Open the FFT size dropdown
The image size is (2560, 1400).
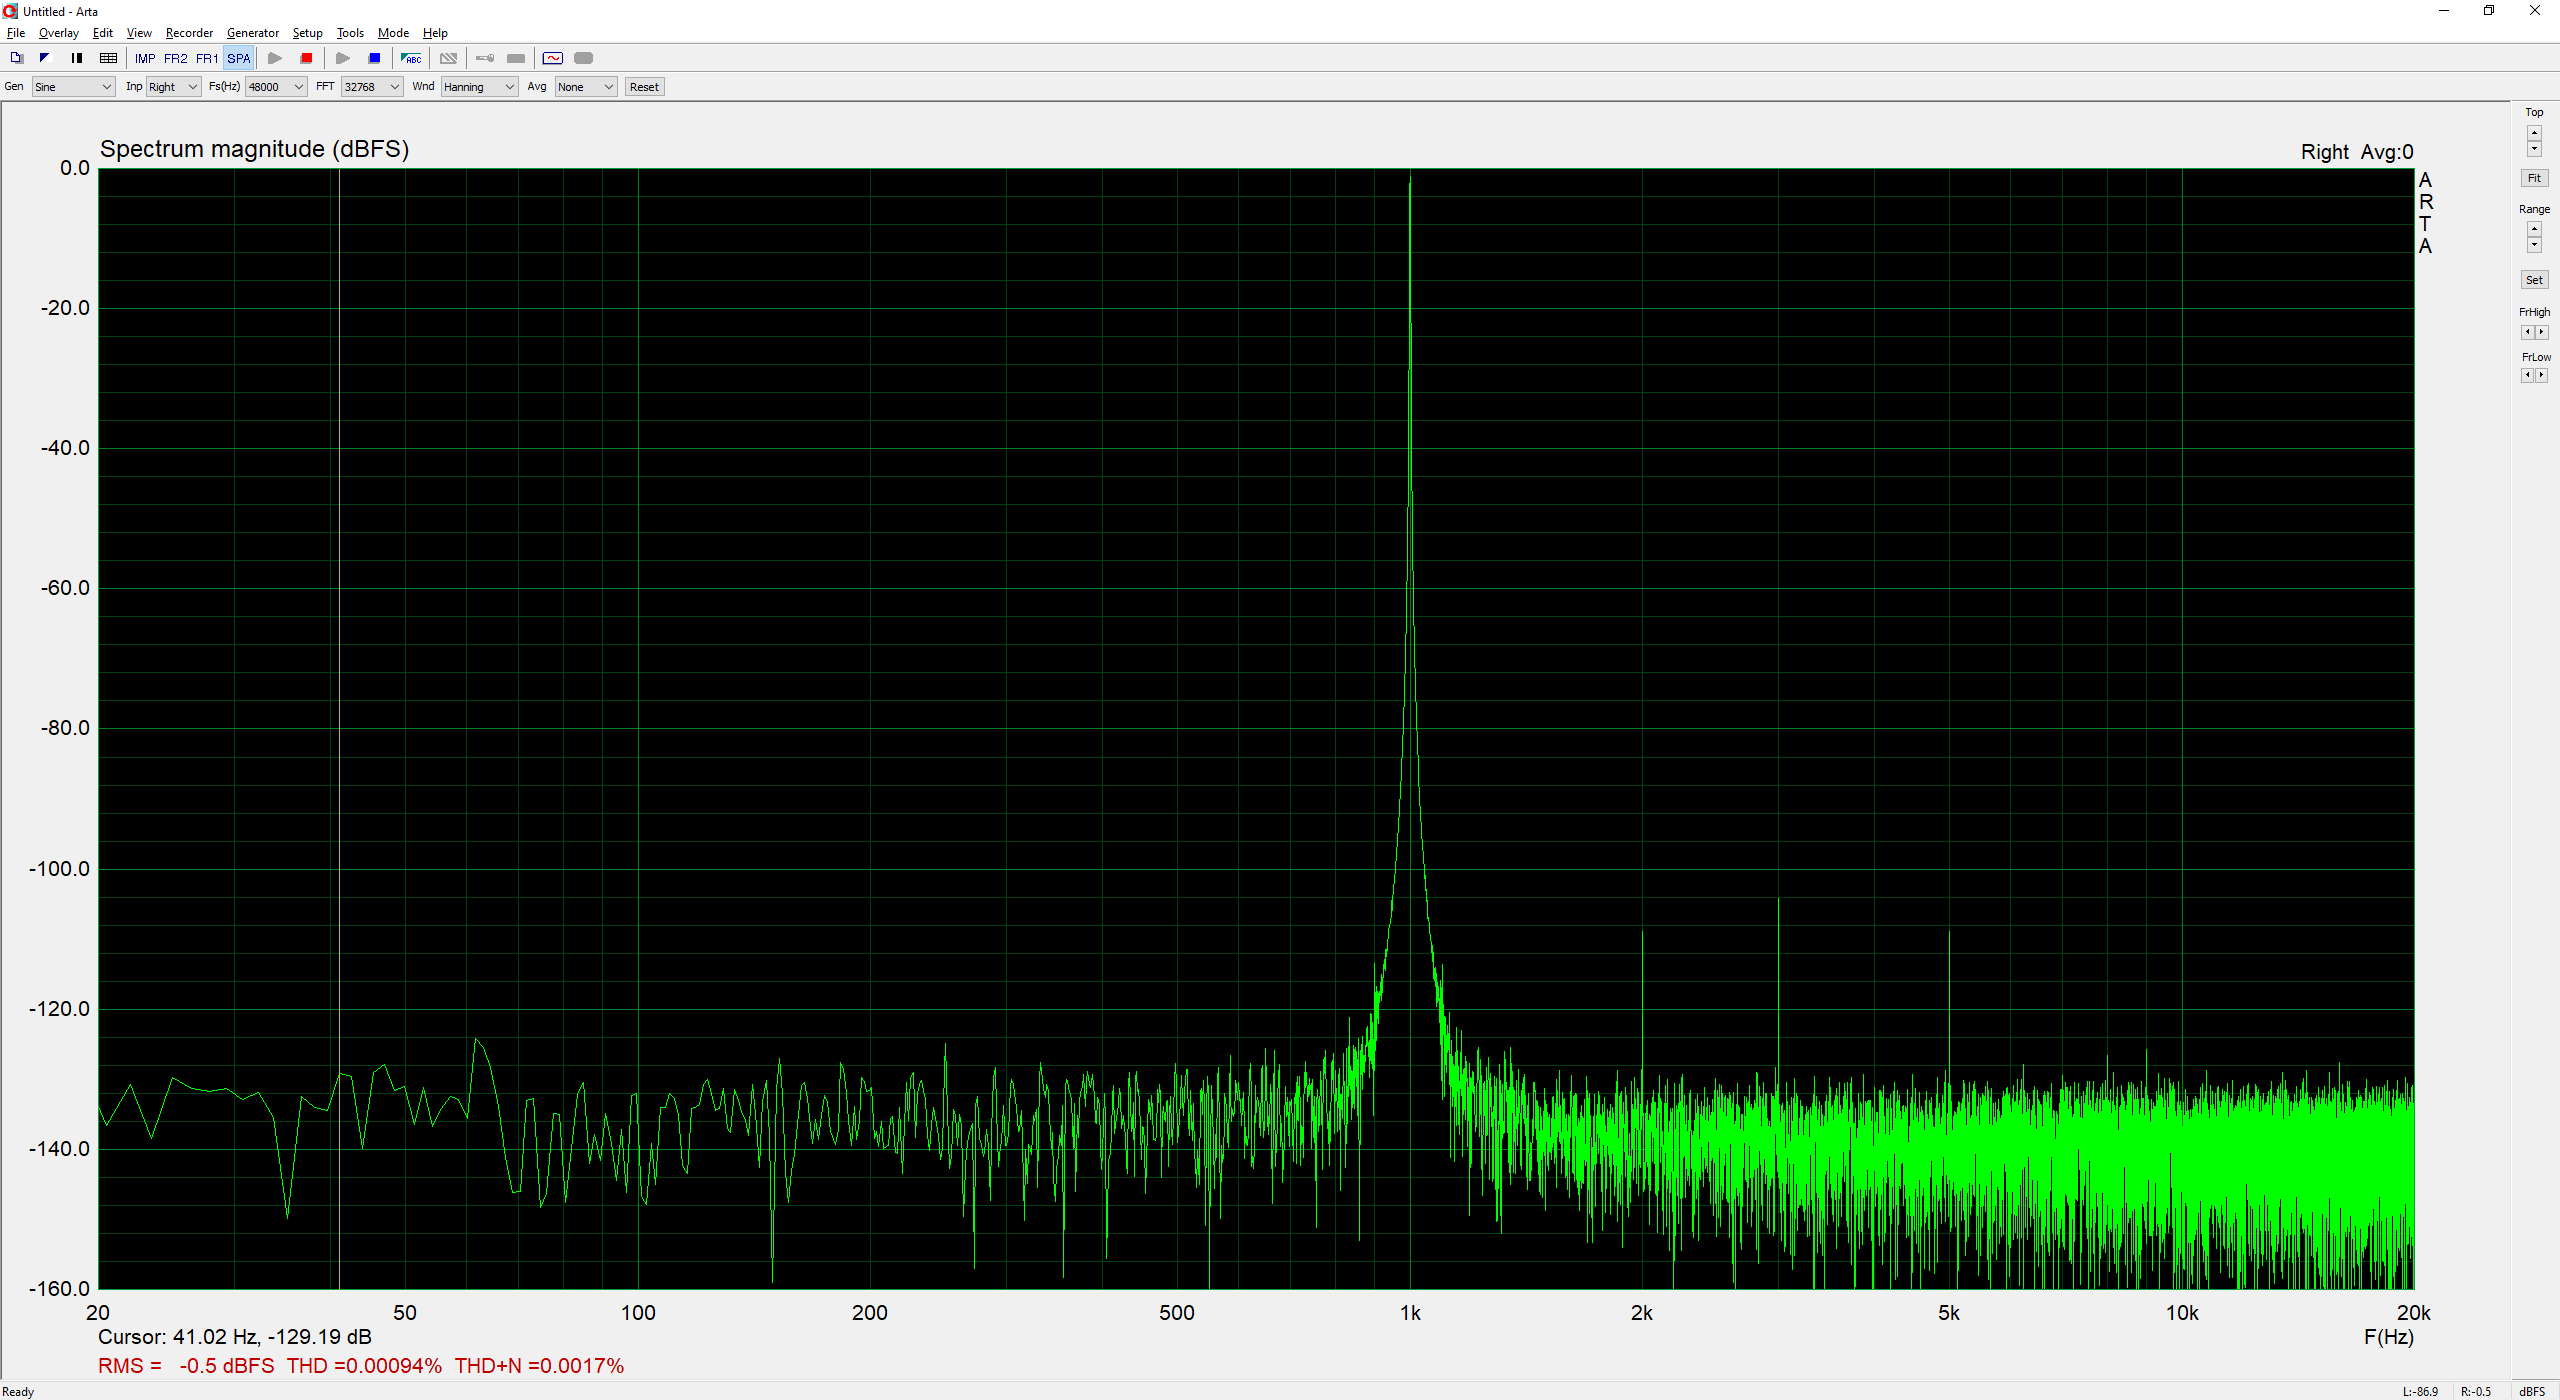(372, 87)
